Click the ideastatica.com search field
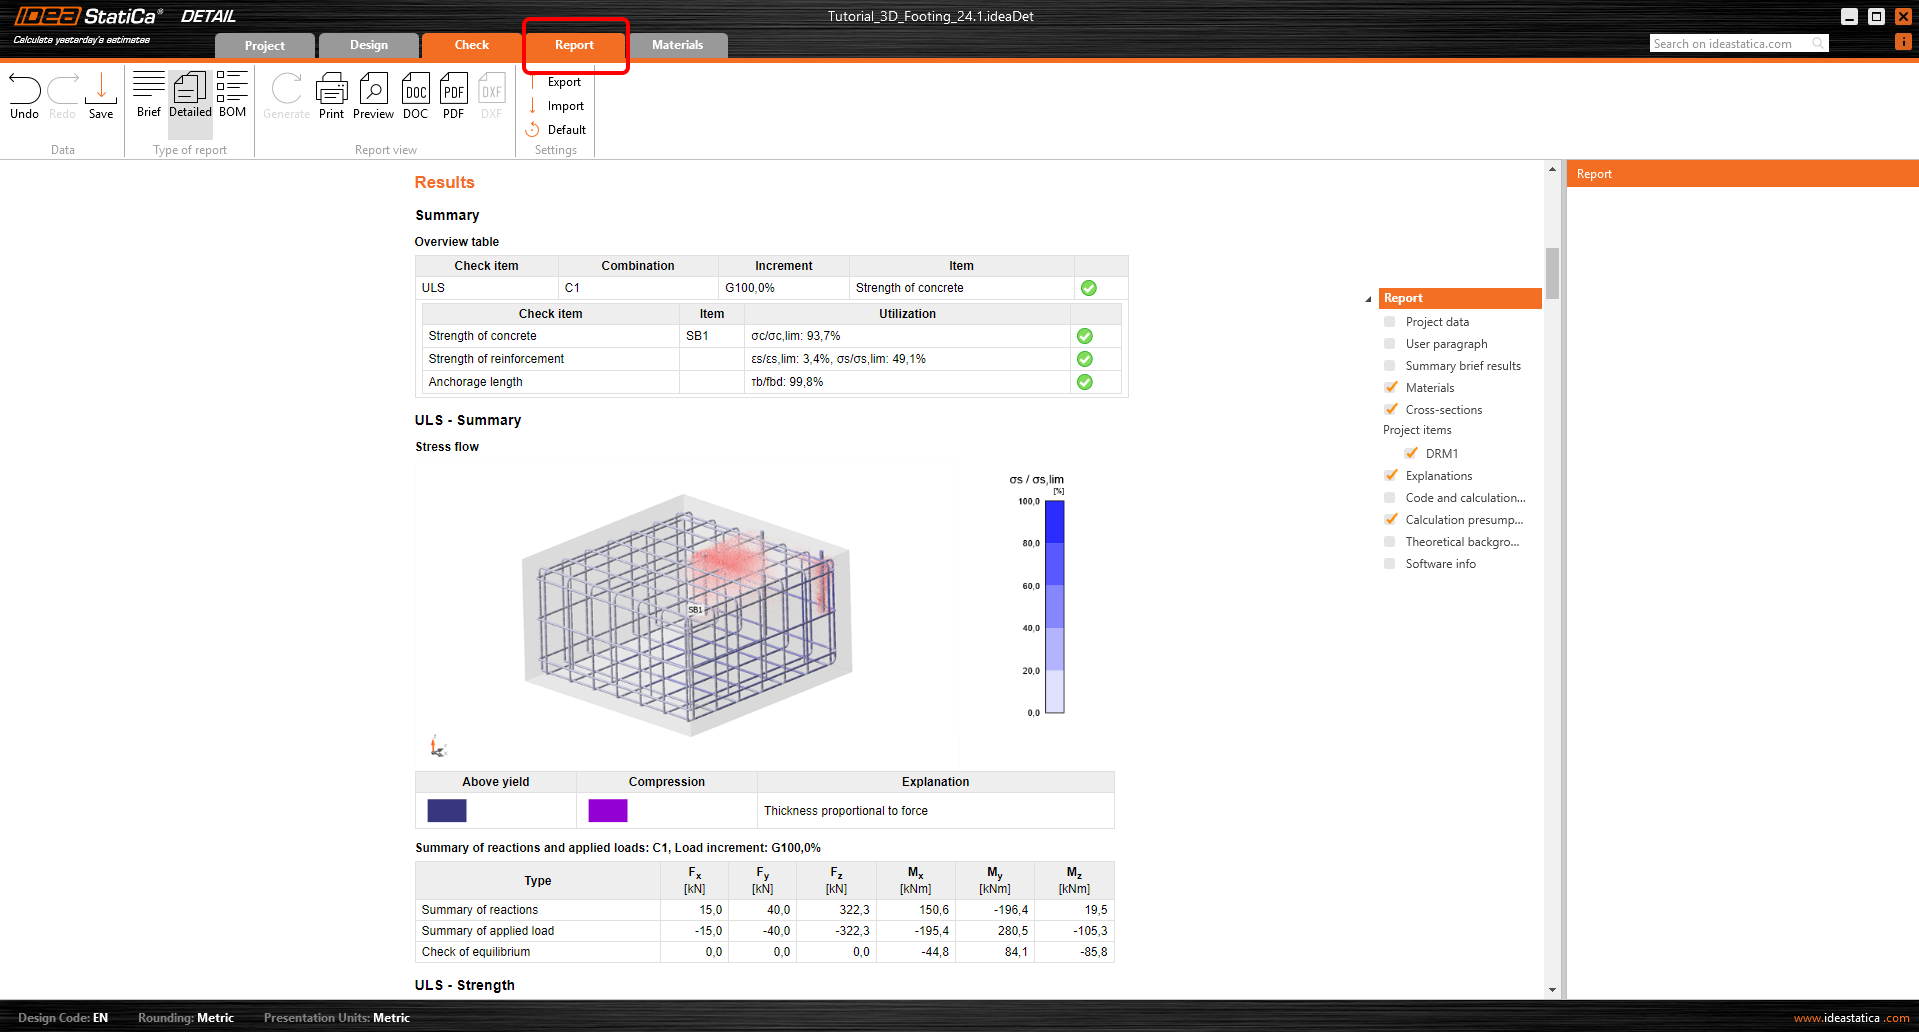Screen dimensions: 1919x1032 (x=1730, y=43)
